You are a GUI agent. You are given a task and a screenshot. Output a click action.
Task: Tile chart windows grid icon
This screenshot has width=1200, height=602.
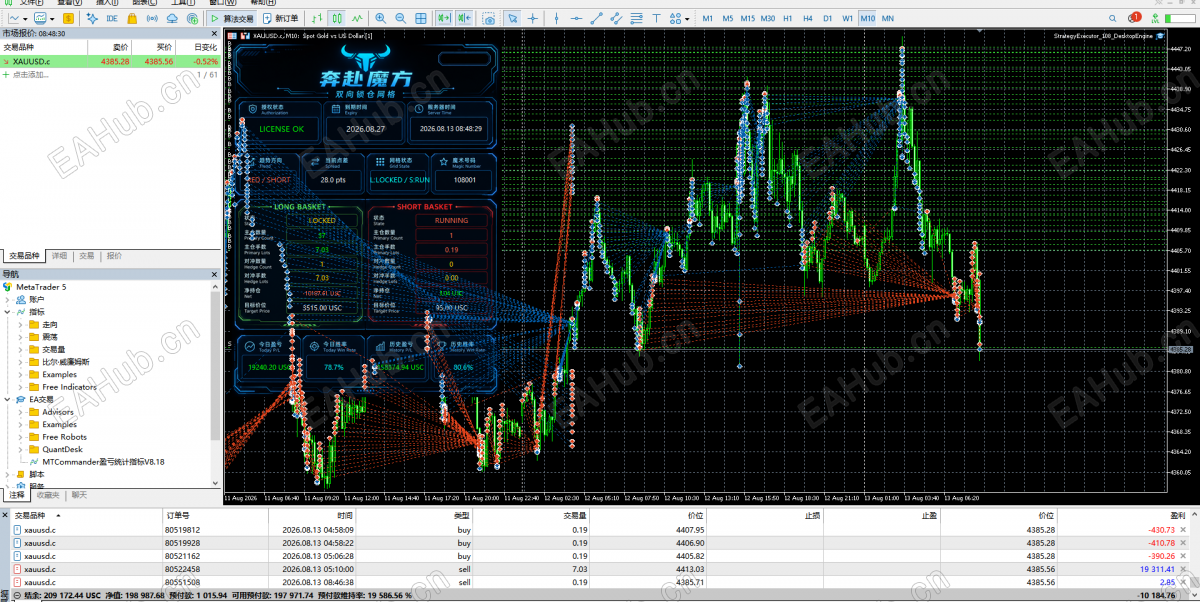[x=421, y=18]
